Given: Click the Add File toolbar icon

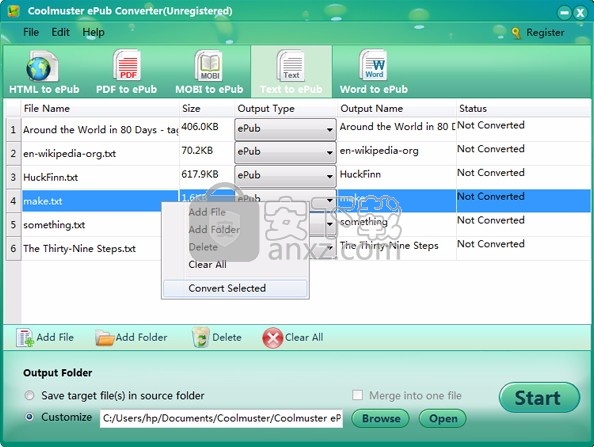Looking at the screenshot, I should click(25, 338).
